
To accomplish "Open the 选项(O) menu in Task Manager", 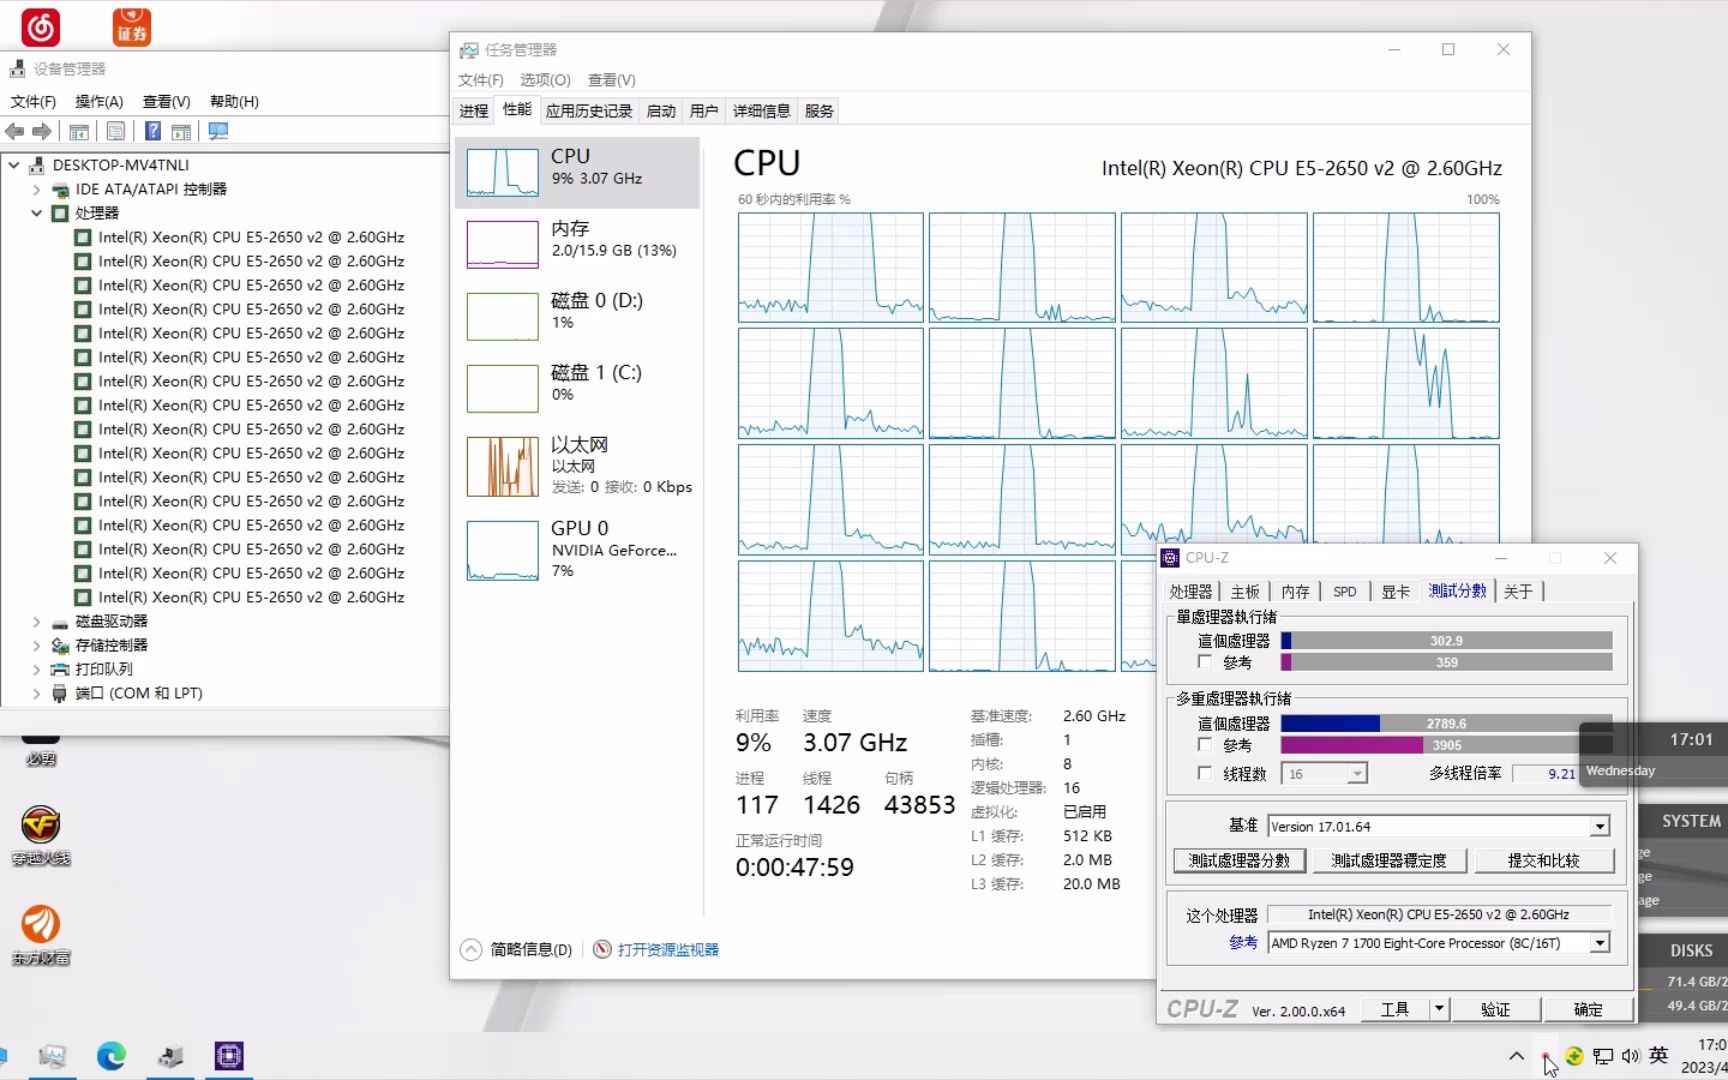I will click(545, 80).
